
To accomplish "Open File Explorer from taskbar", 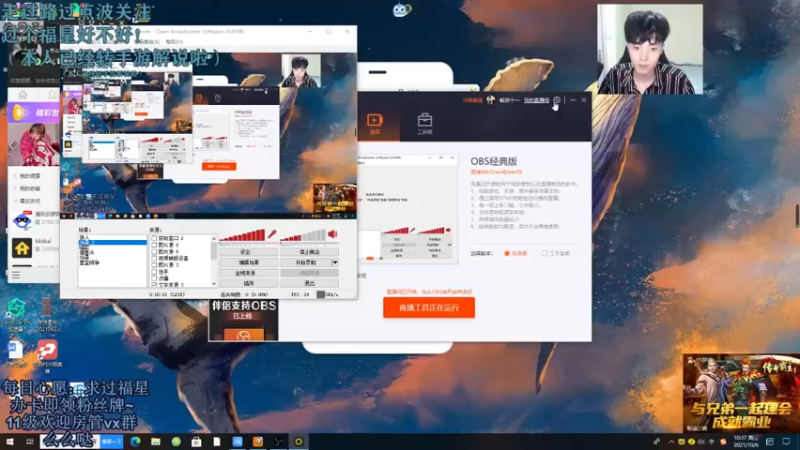I will [x=156, y=441].
